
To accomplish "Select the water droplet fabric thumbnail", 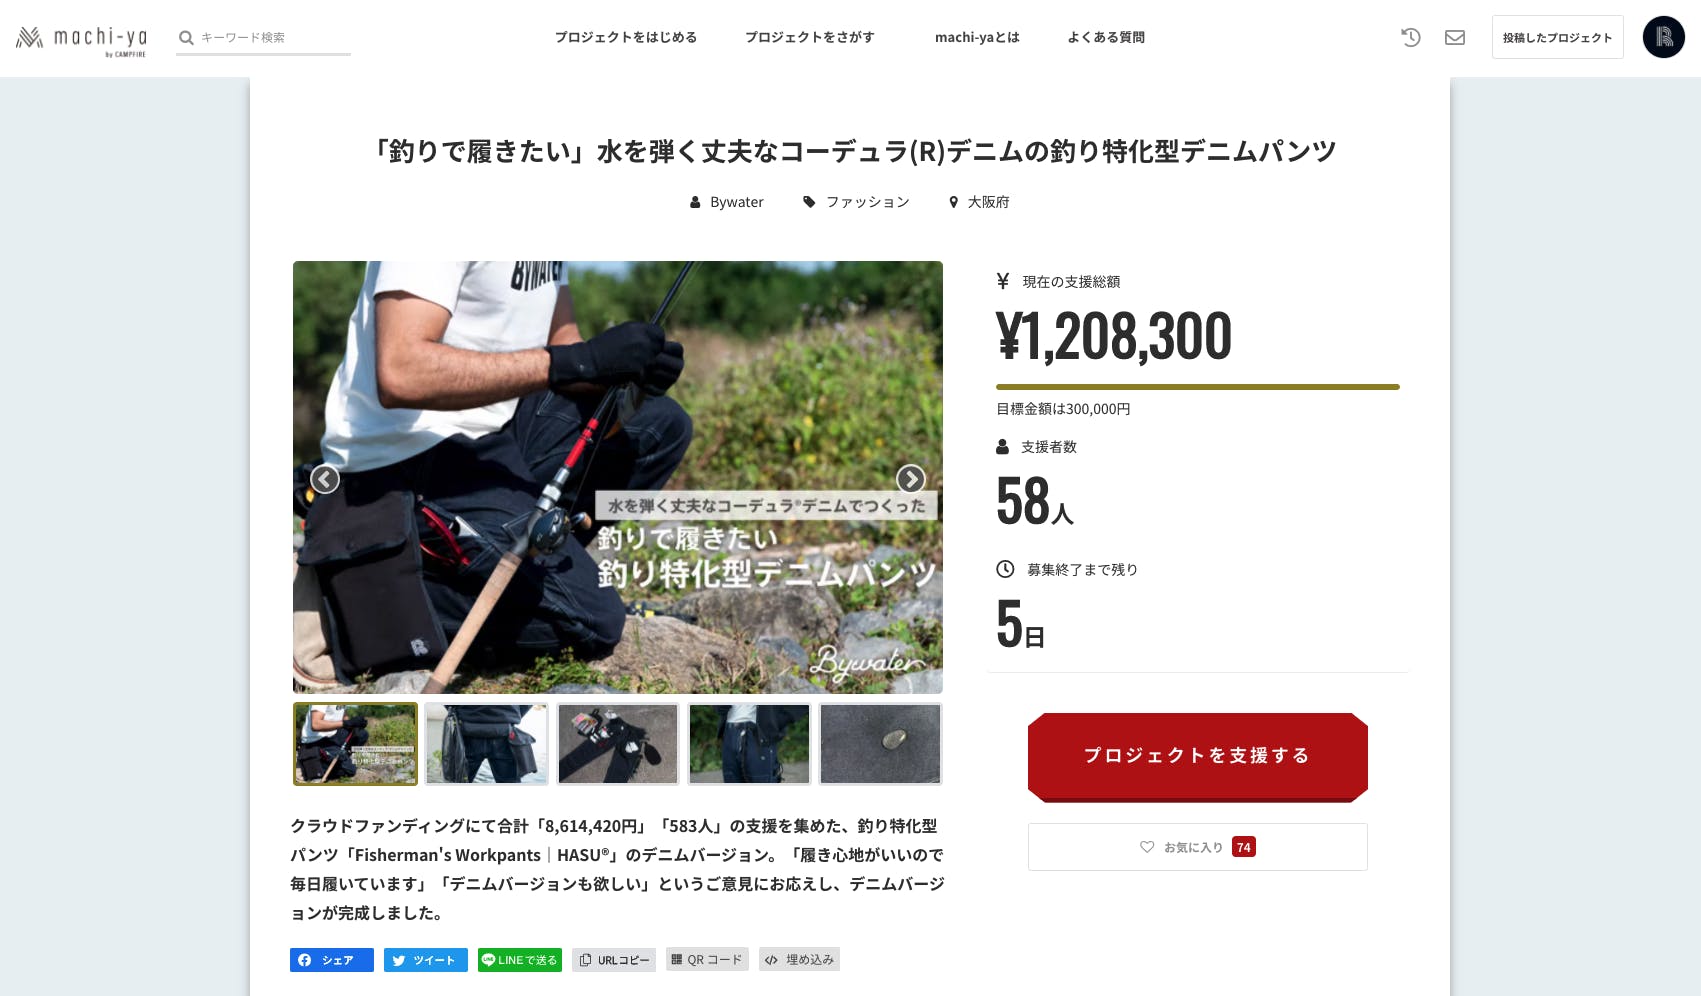I will click(x=880, y=744).
